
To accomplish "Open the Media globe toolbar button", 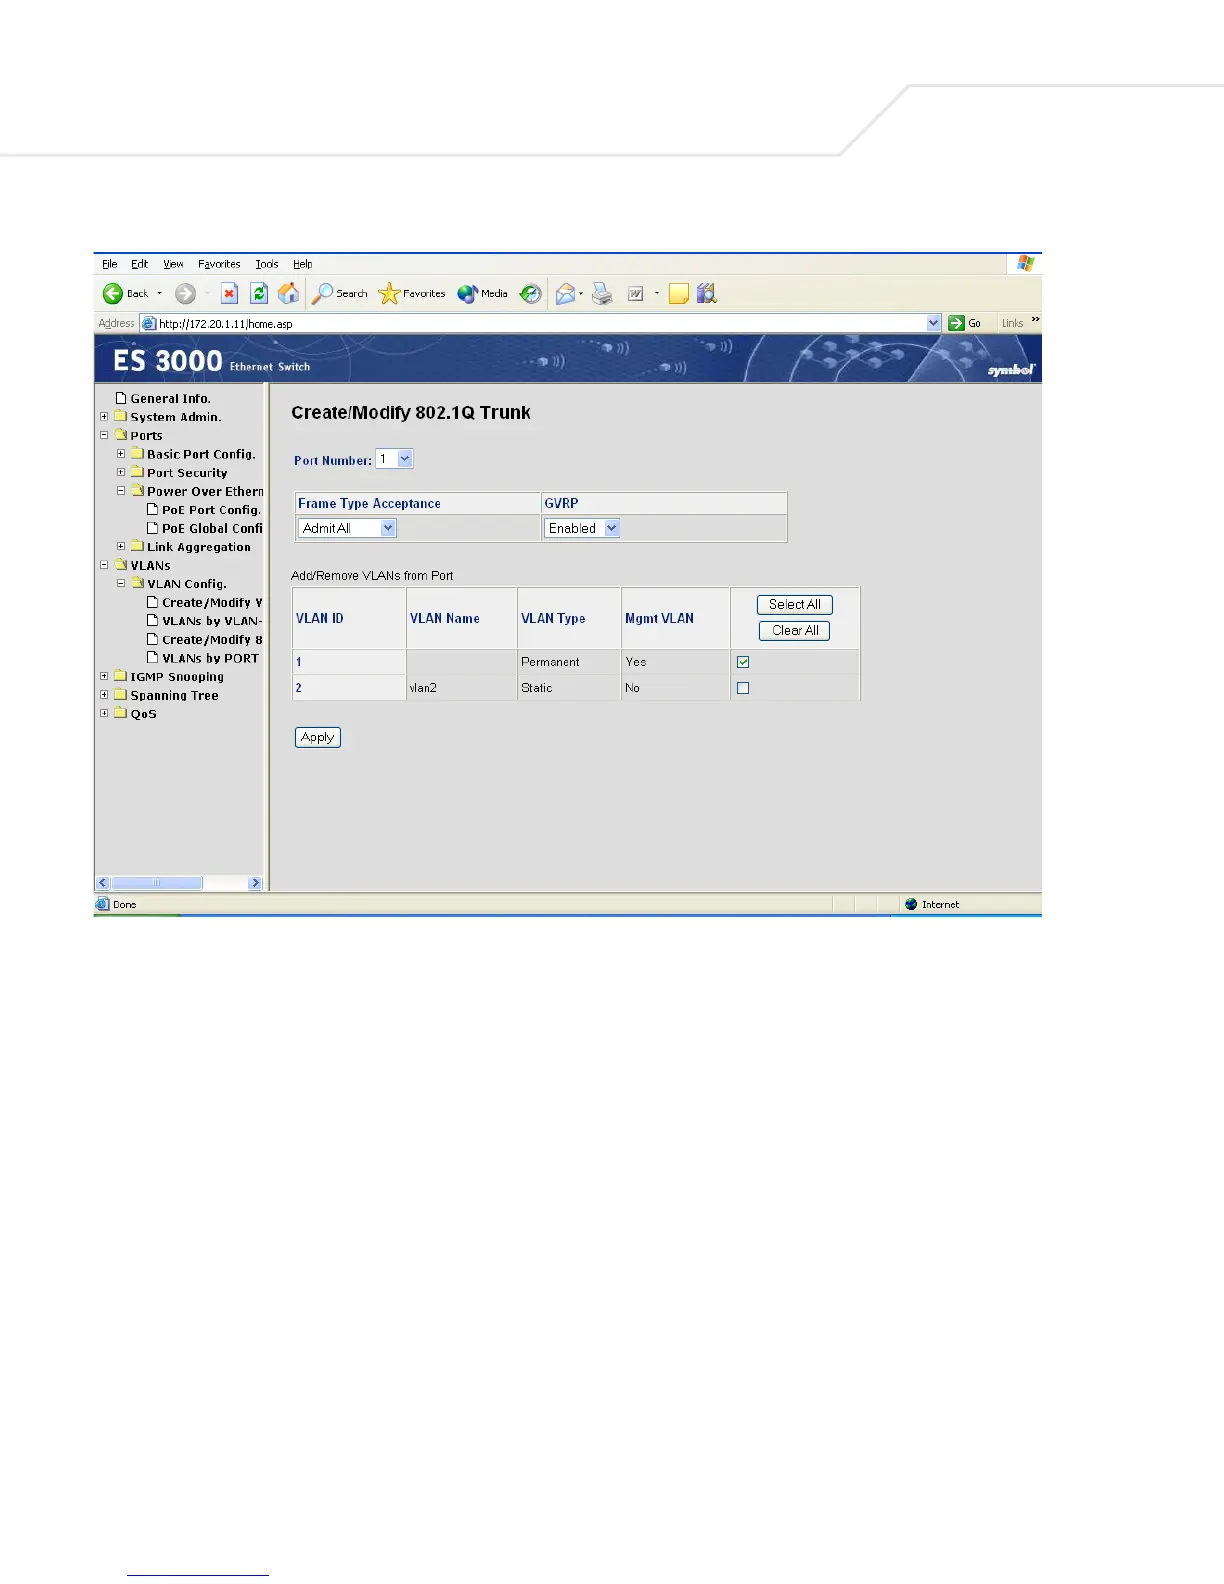I will coord(467,293).
